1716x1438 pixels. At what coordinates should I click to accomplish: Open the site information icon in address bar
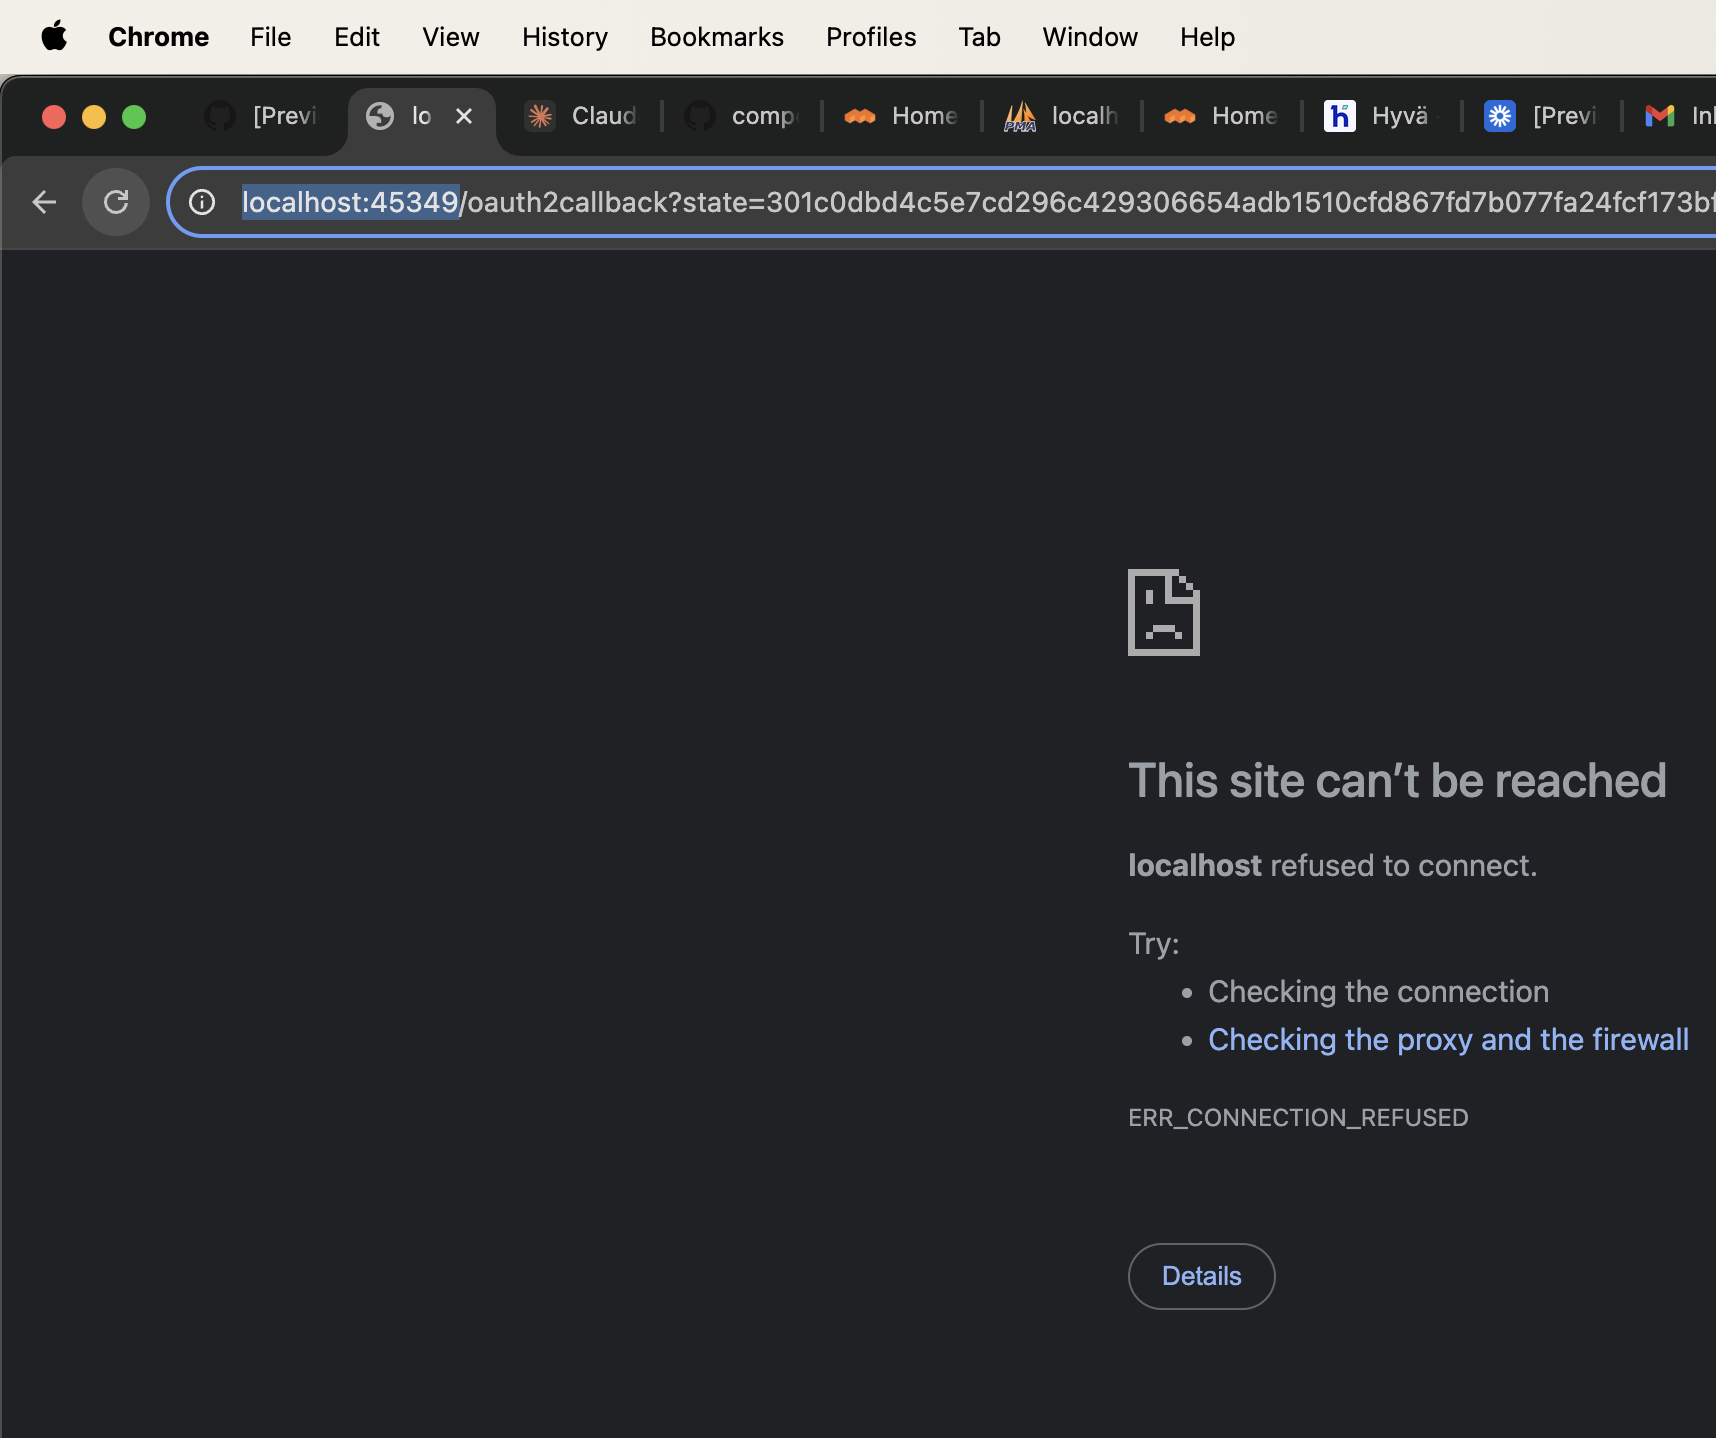coord(202,202)
